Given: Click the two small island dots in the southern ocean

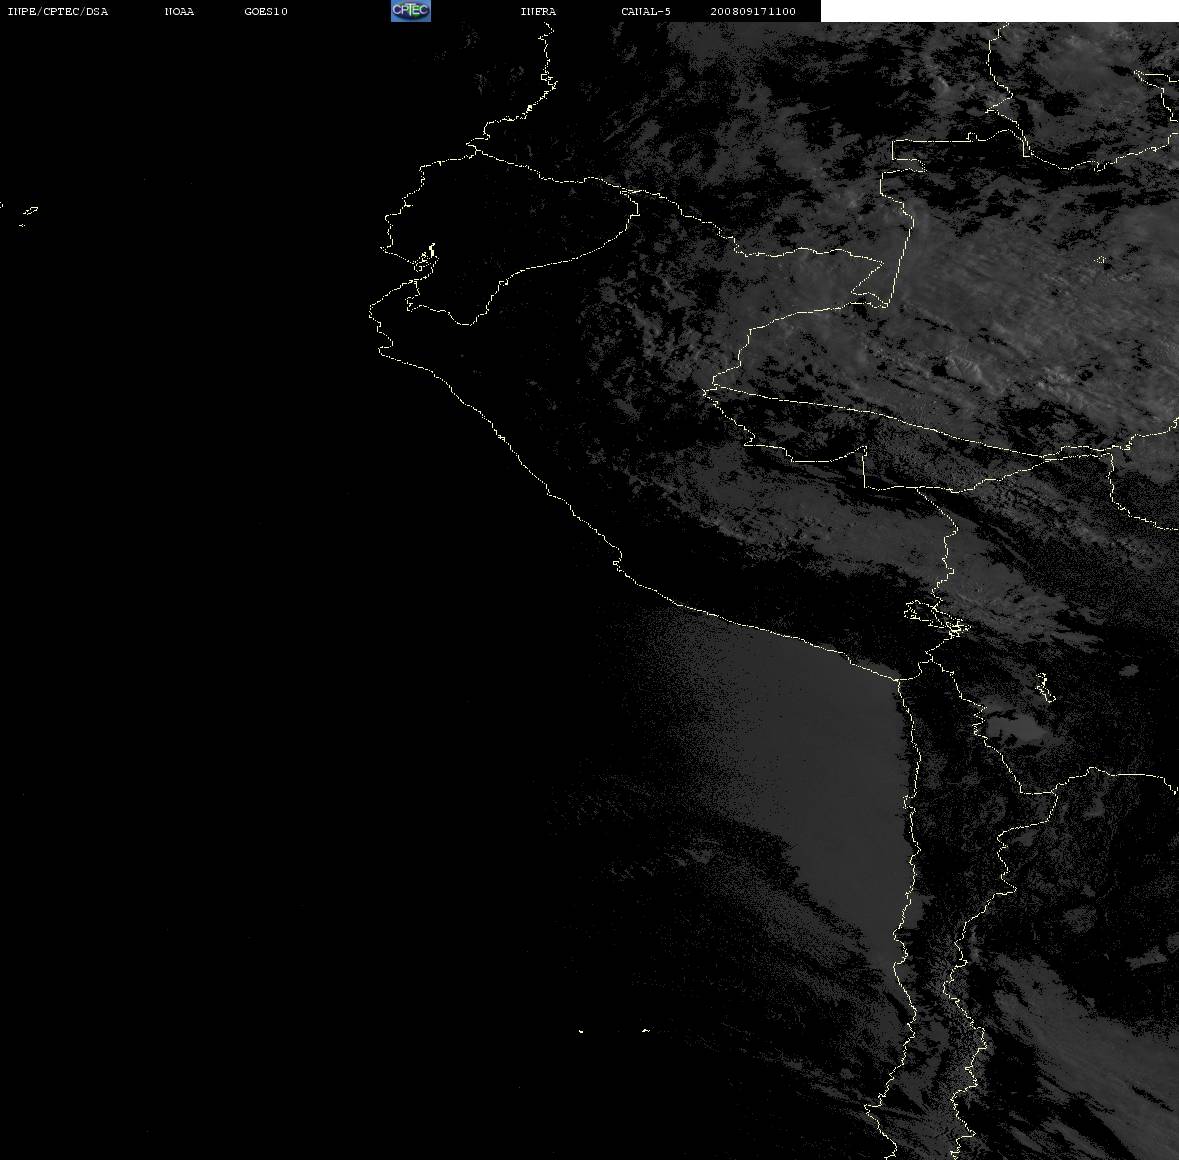Looking at the screenshot, I should coord(614,1031).
